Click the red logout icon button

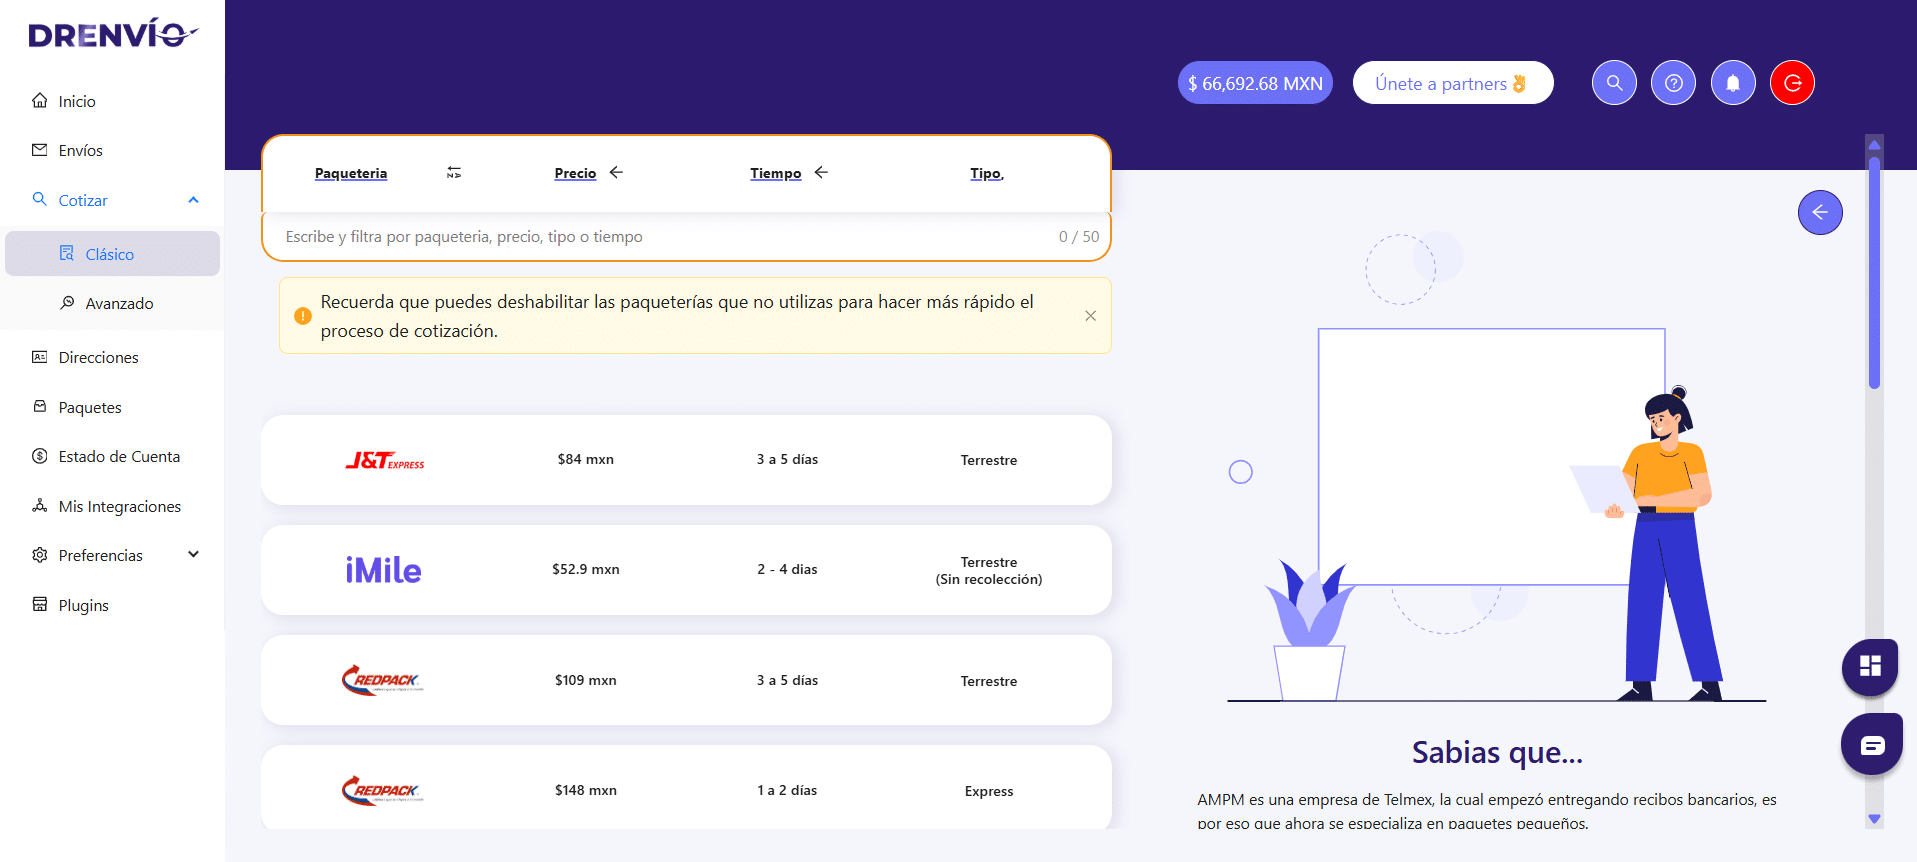coord(1792,83)
